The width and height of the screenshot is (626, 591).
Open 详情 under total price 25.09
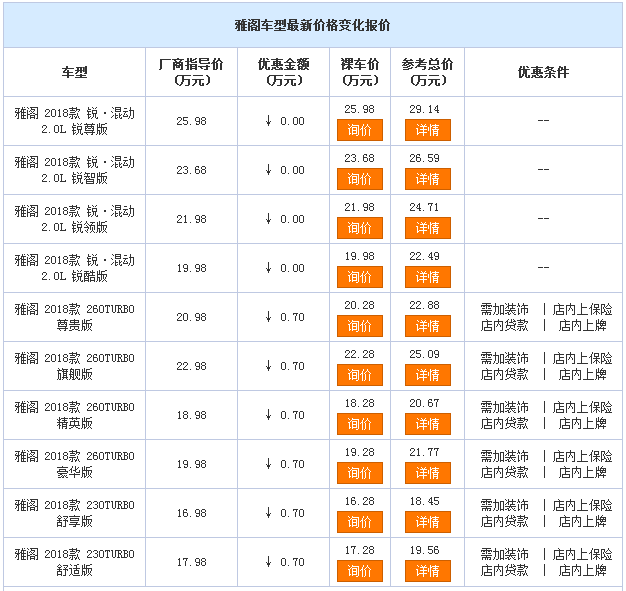pyautogui.click(x=428, y=375)
